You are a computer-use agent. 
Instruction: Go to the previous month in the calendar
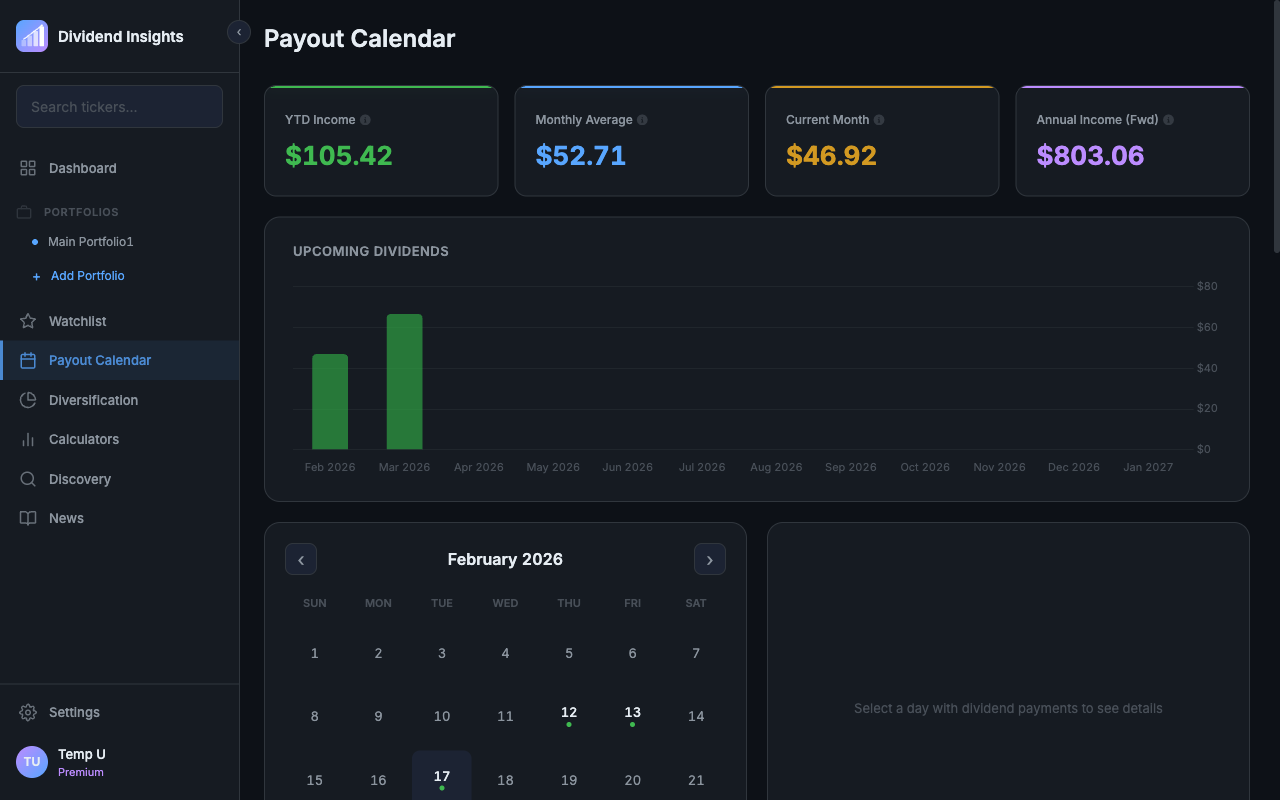point(300,559)
